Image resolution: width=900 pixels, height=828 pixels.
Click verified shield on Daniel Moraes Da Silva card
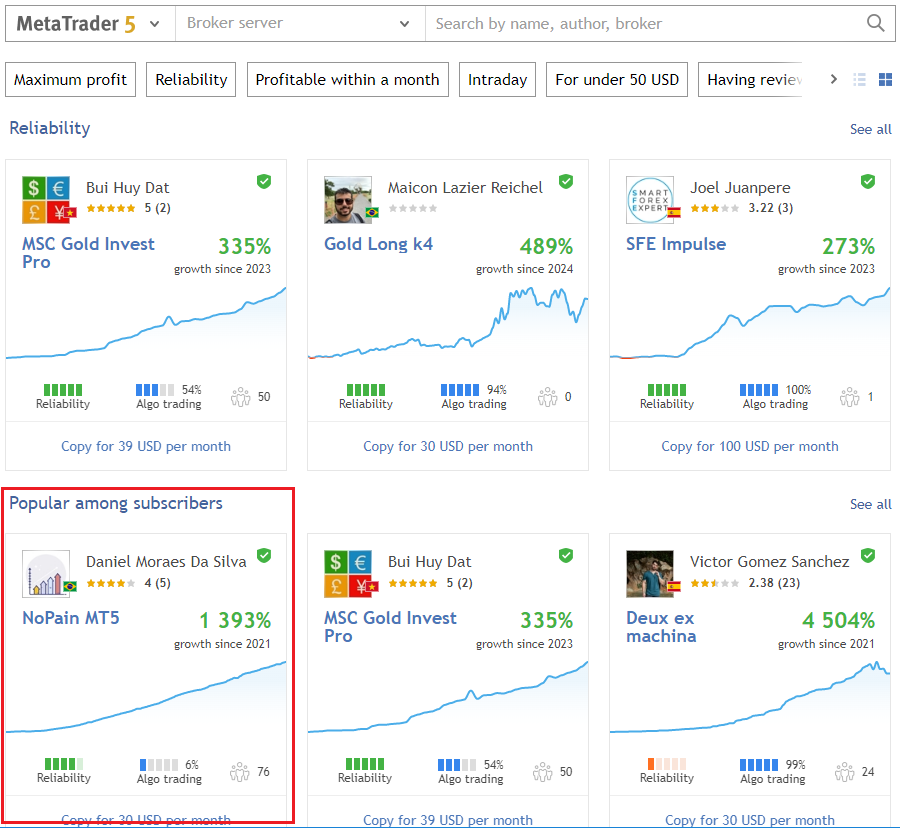pyautogui.click(x=264, y=555)
